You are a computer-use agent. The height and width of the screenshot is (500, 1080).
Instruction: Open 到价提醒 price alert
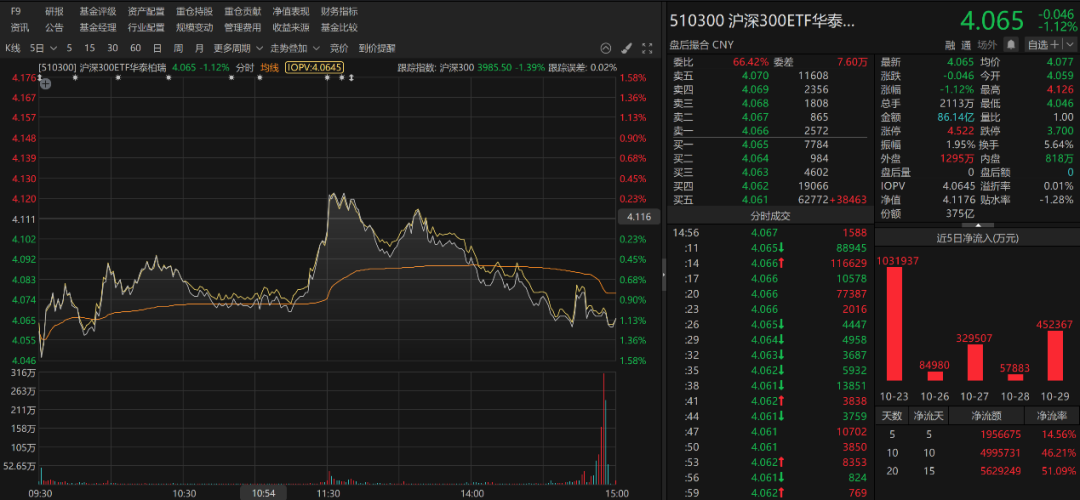point(377,48)
